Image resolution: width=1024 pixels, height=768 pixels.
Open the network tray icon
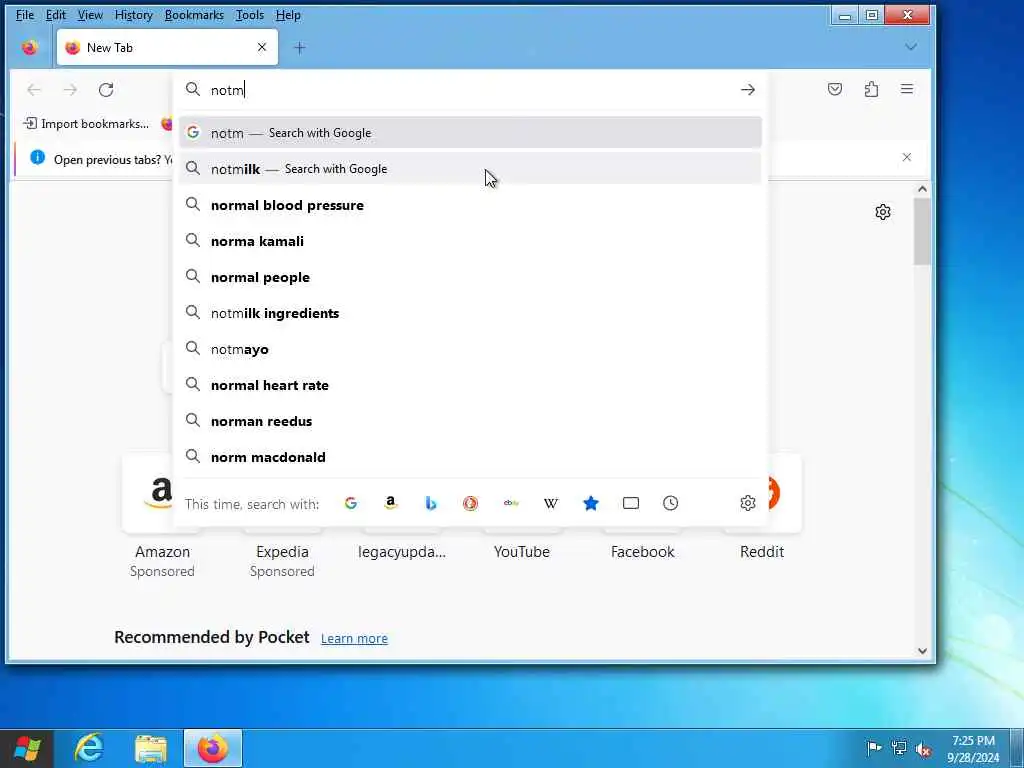point(899,748)
